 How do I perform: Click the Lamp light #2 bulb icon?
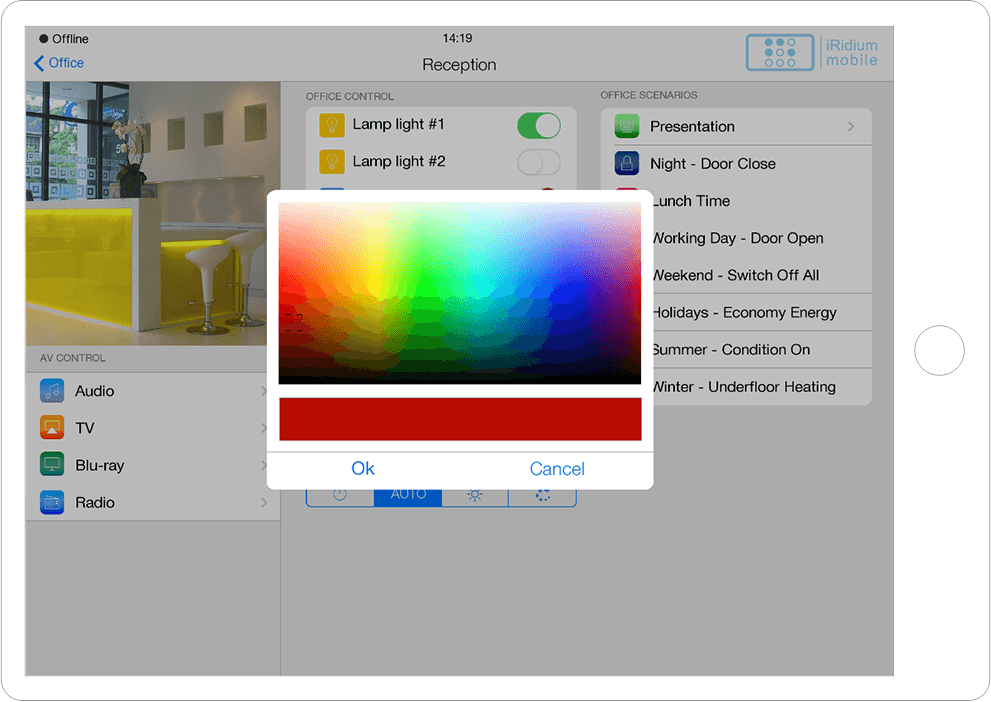click(x=331, y=162)
